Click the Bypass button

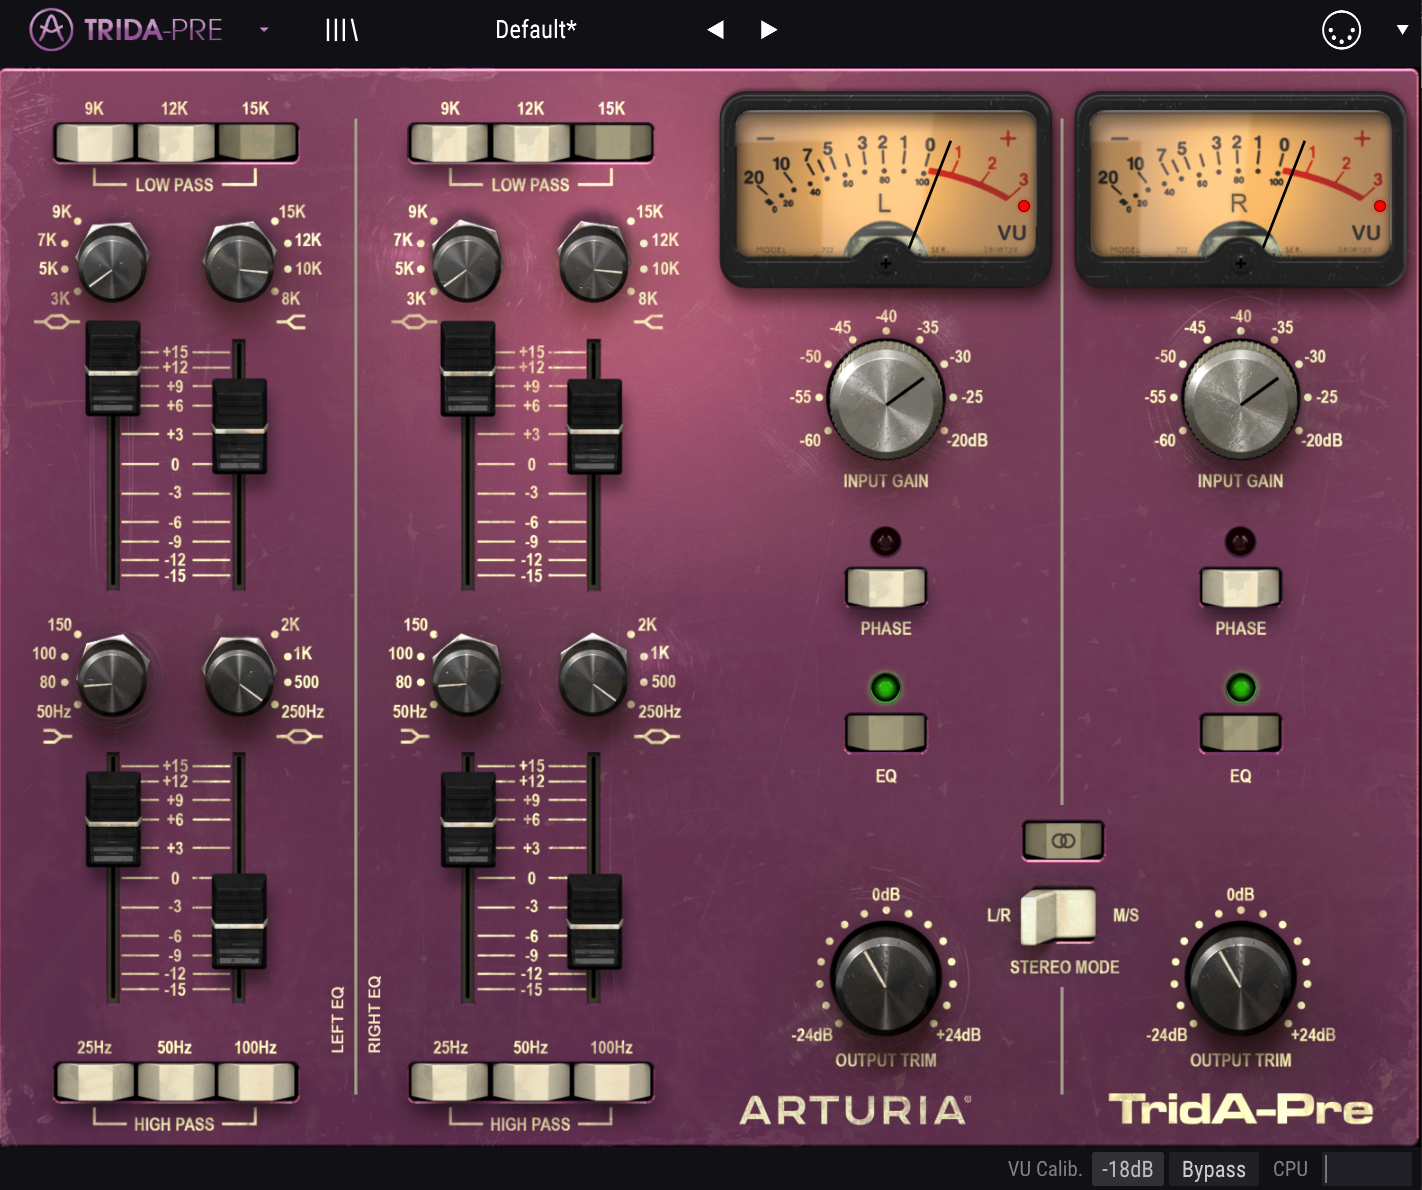coord(1213,1169)
